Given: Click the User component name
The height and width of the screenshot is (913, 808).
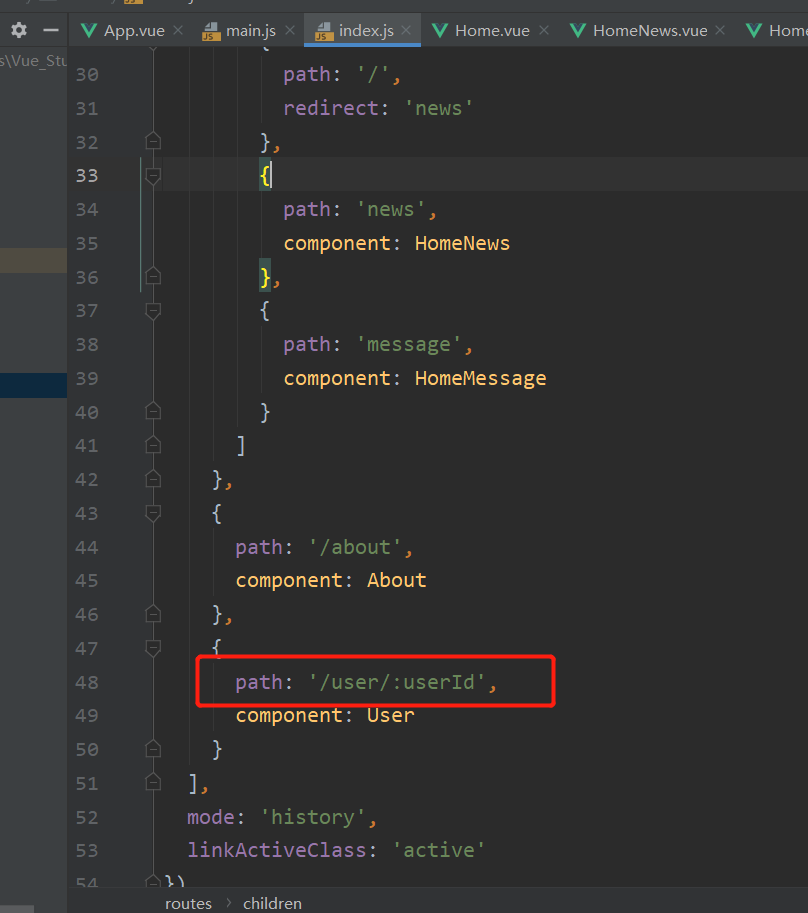Looking at the screenshot, I should [x=391, y=716].
